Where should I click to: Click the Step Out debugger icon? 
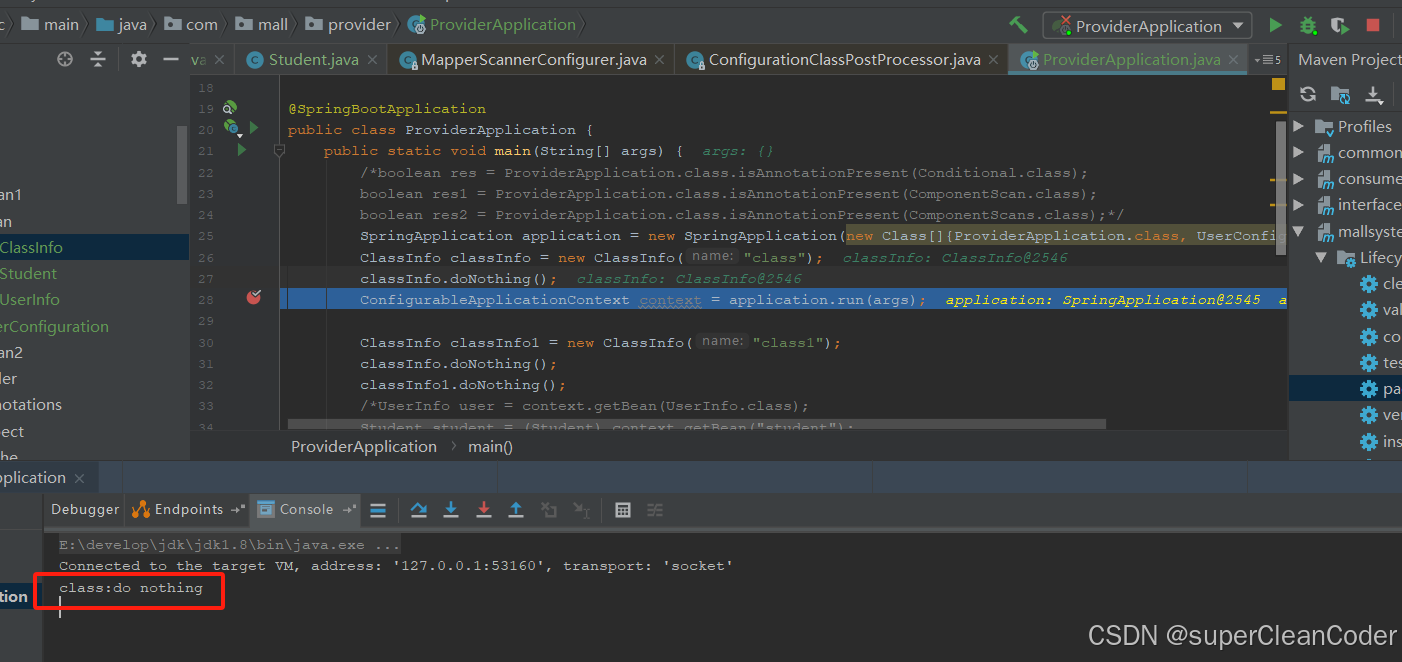click(516, 510)
